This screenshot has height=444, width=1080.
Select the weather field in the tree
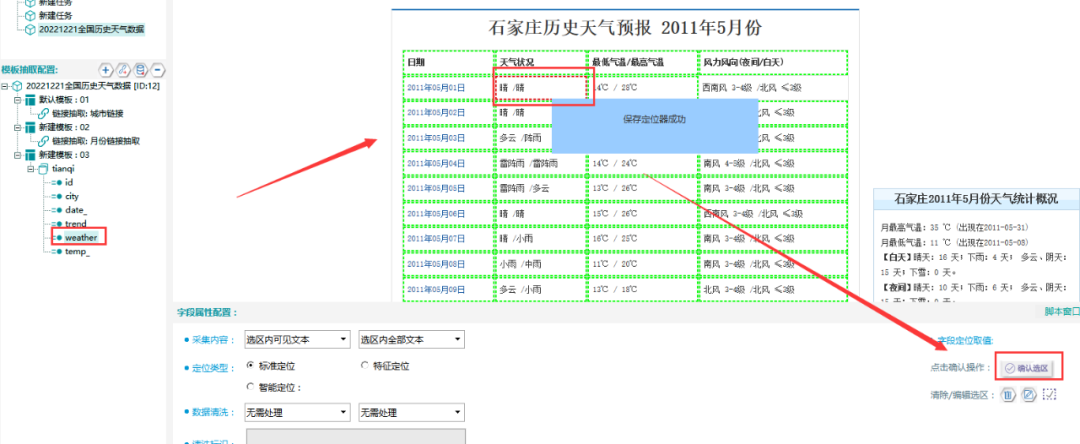[x=81, y=238]
